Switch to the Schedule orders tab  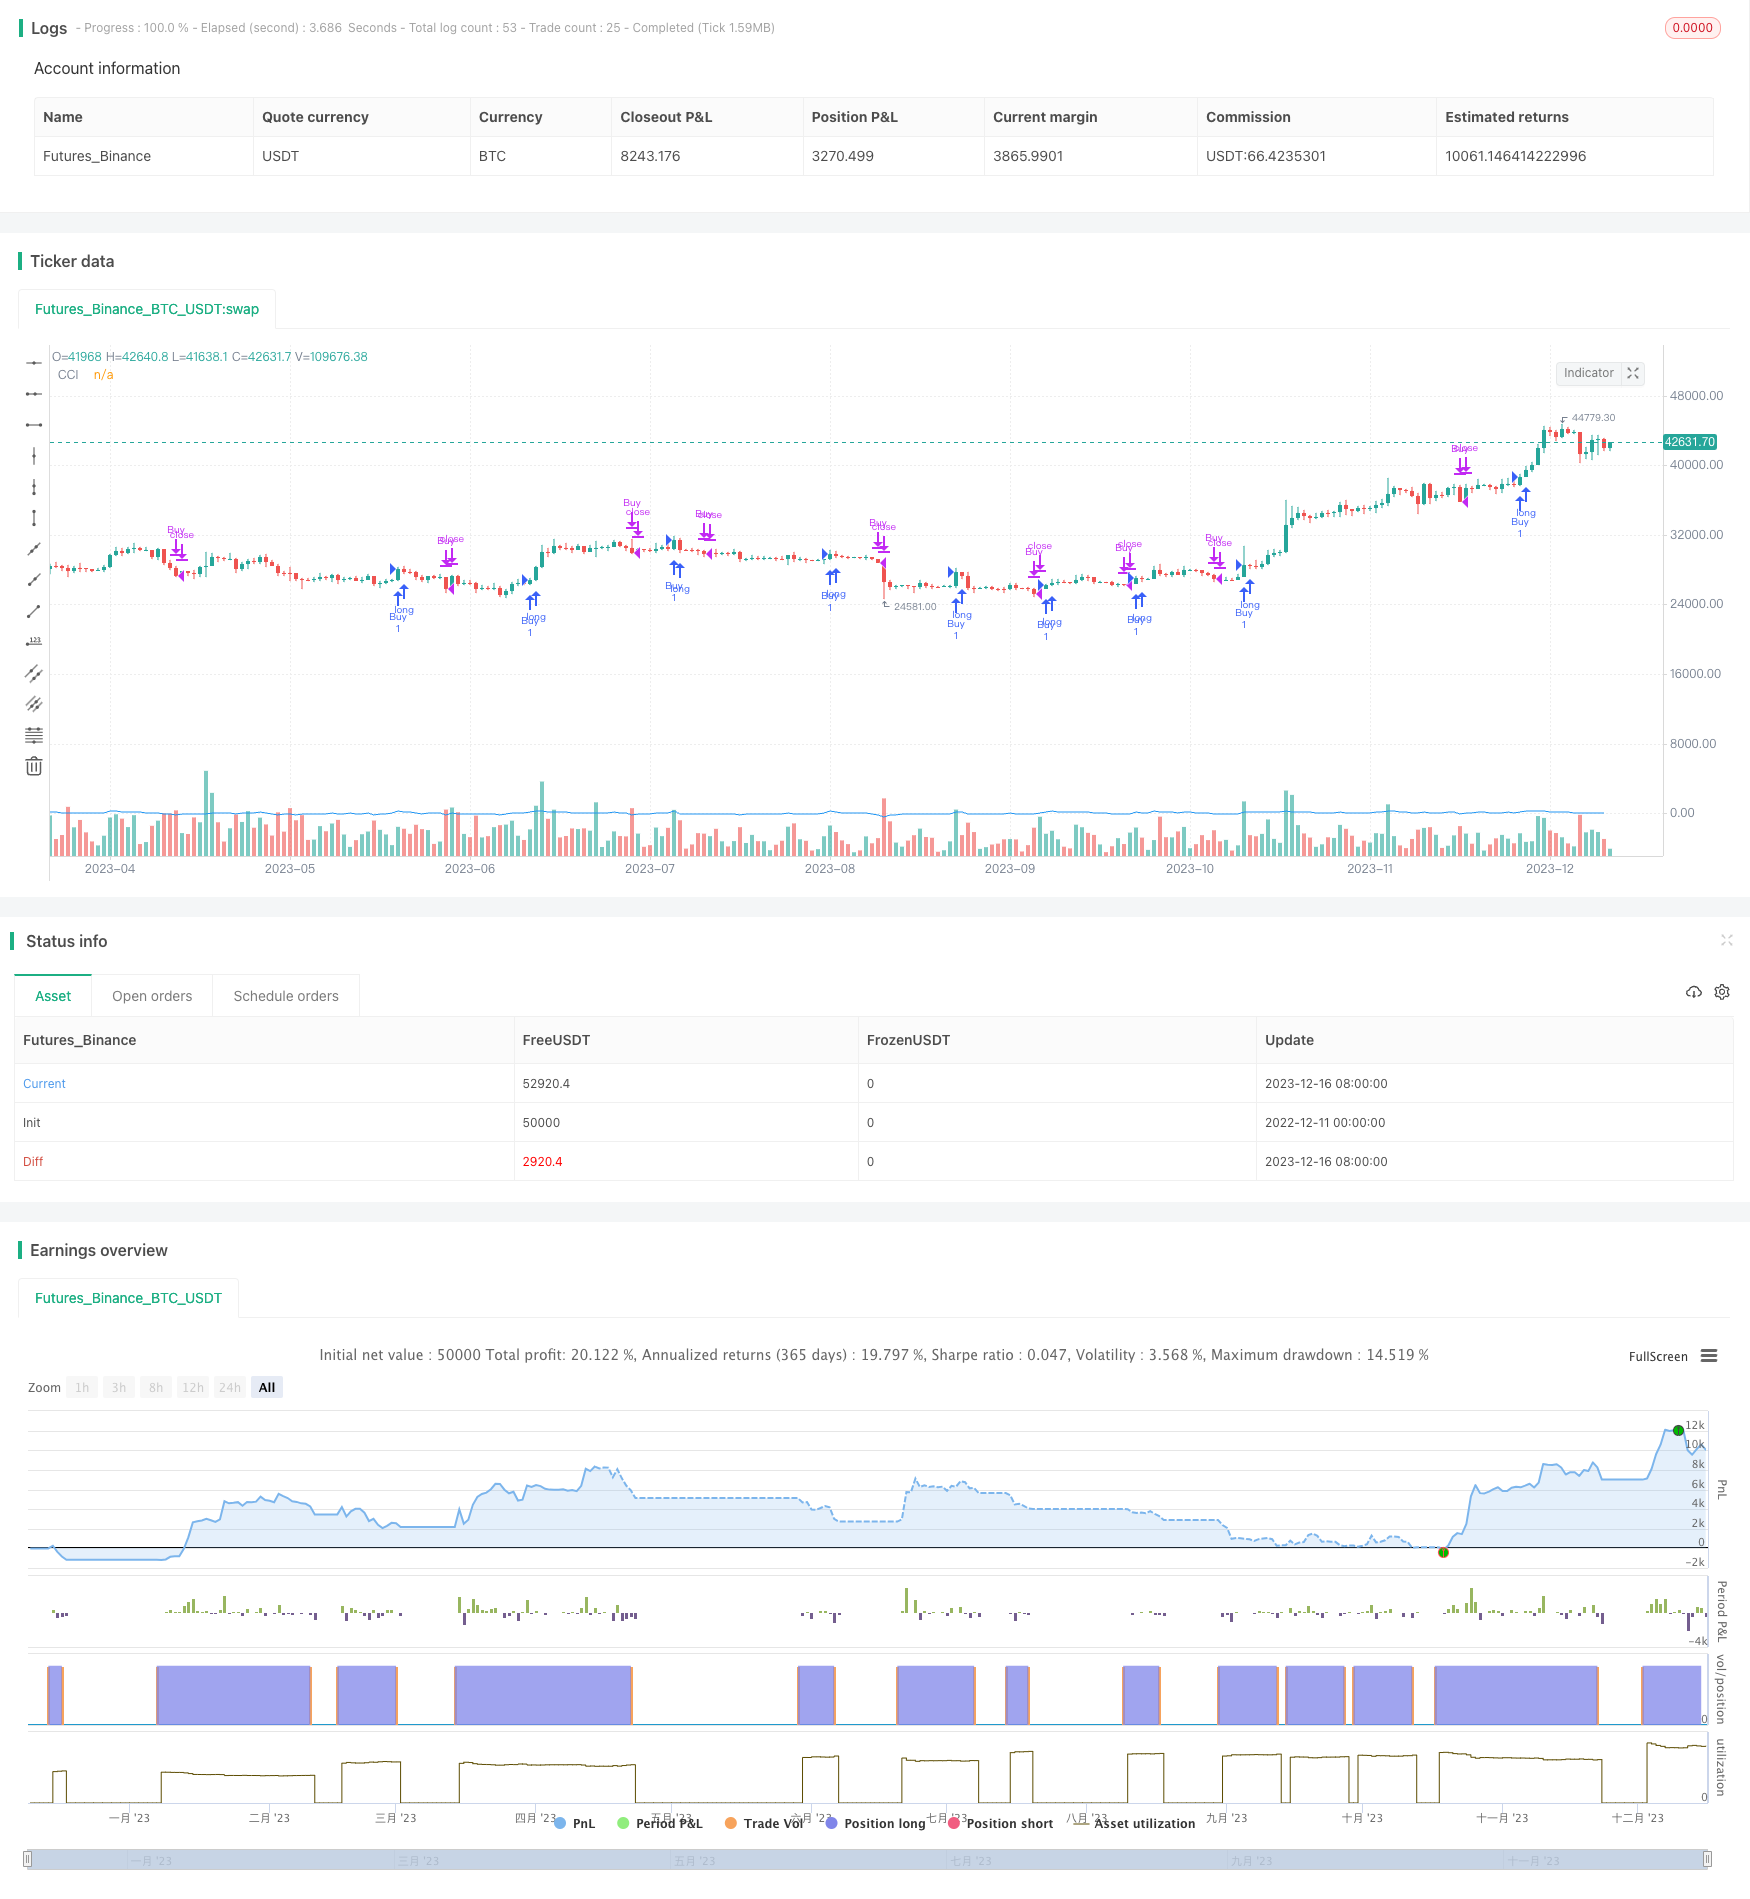click(x=286, y=996)
